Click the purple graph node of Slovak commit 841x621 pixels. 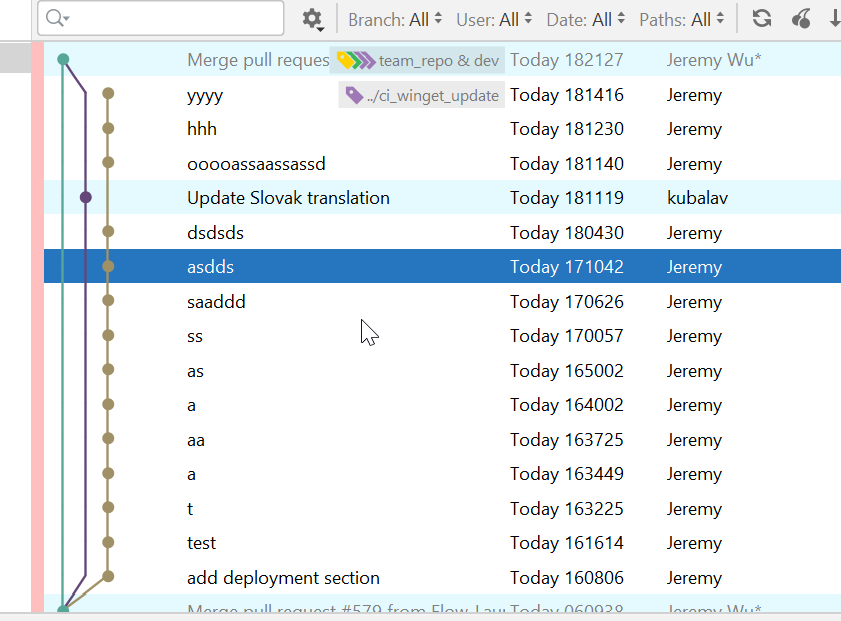point(86,197)
